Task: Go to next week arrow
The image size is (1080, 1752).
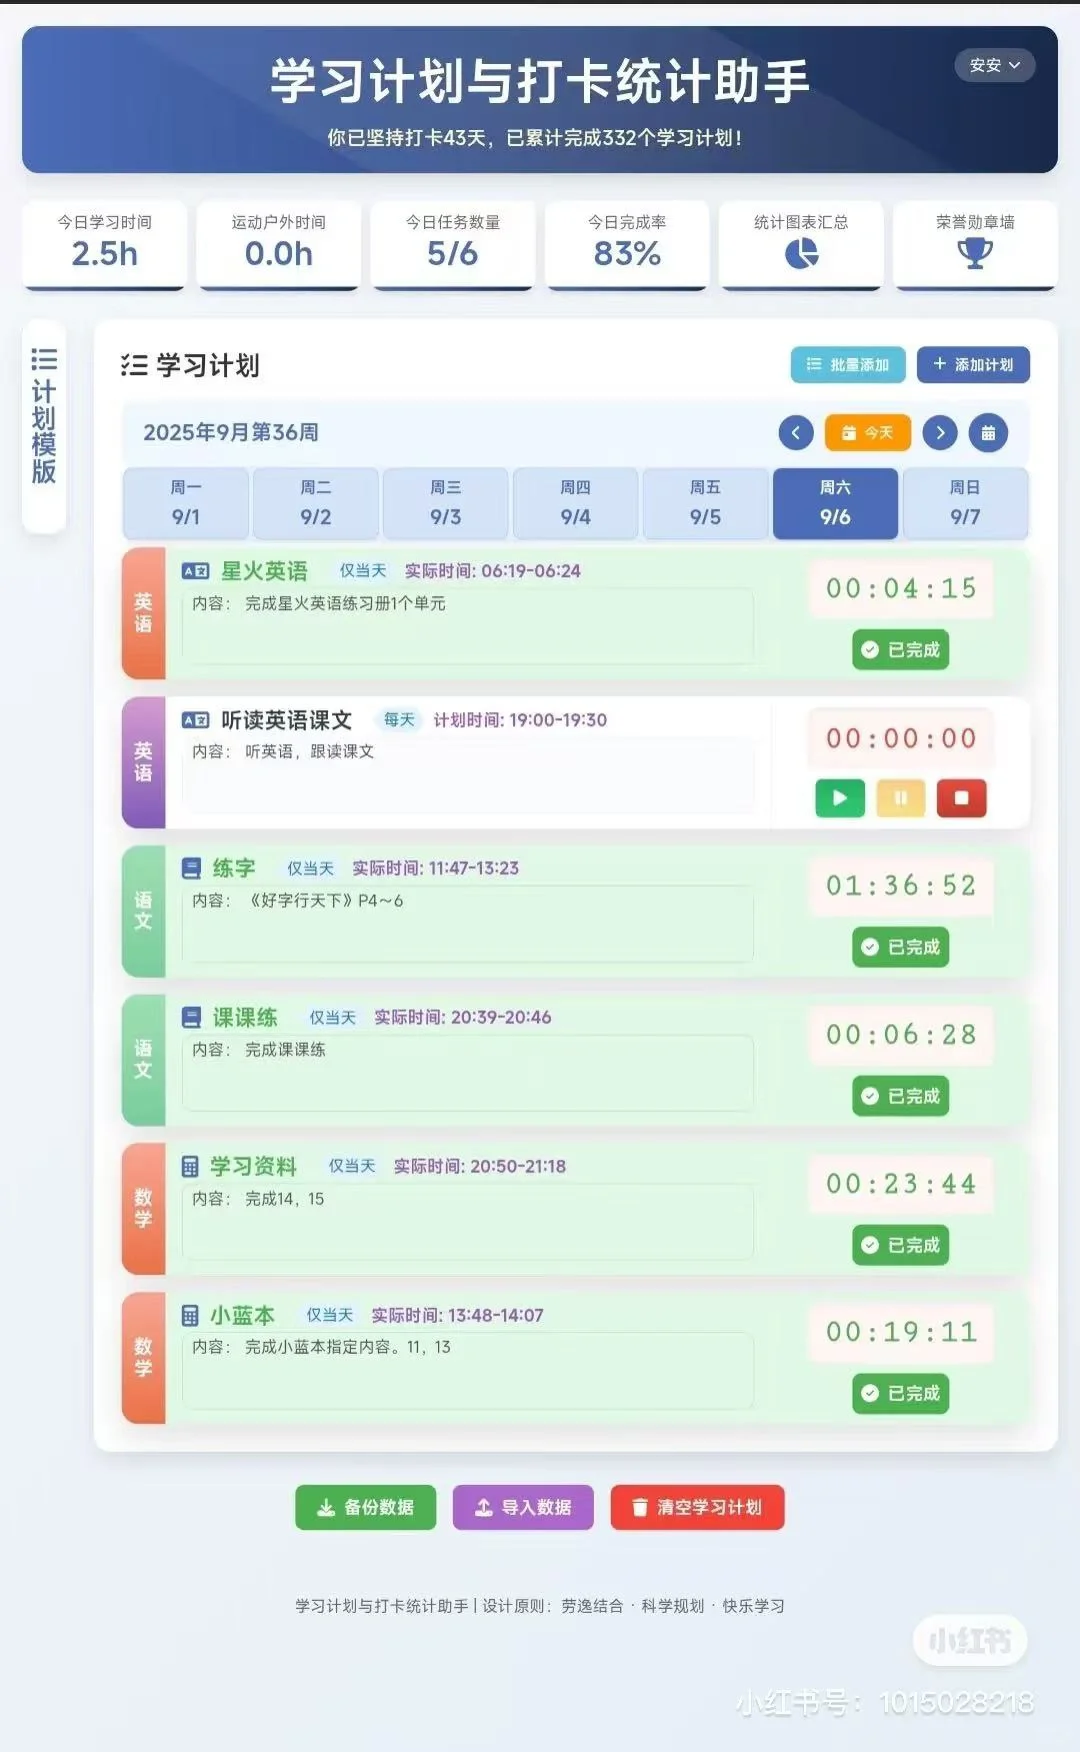Action: 940,433
